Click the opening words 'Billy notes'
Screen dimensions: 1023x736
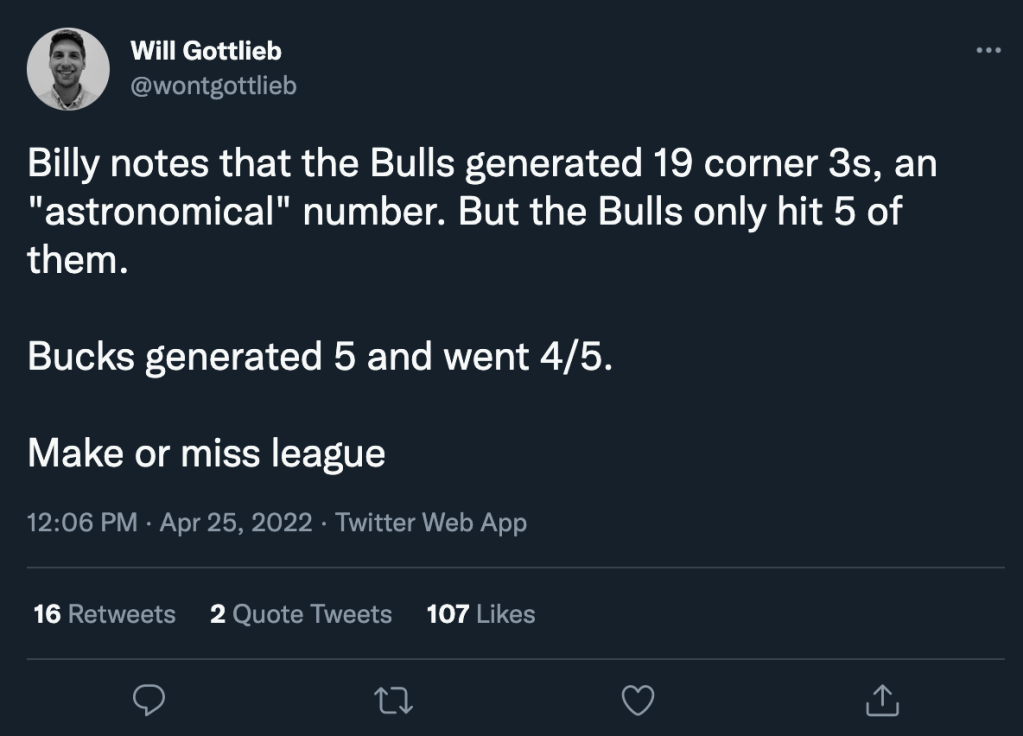click(116, 165)
